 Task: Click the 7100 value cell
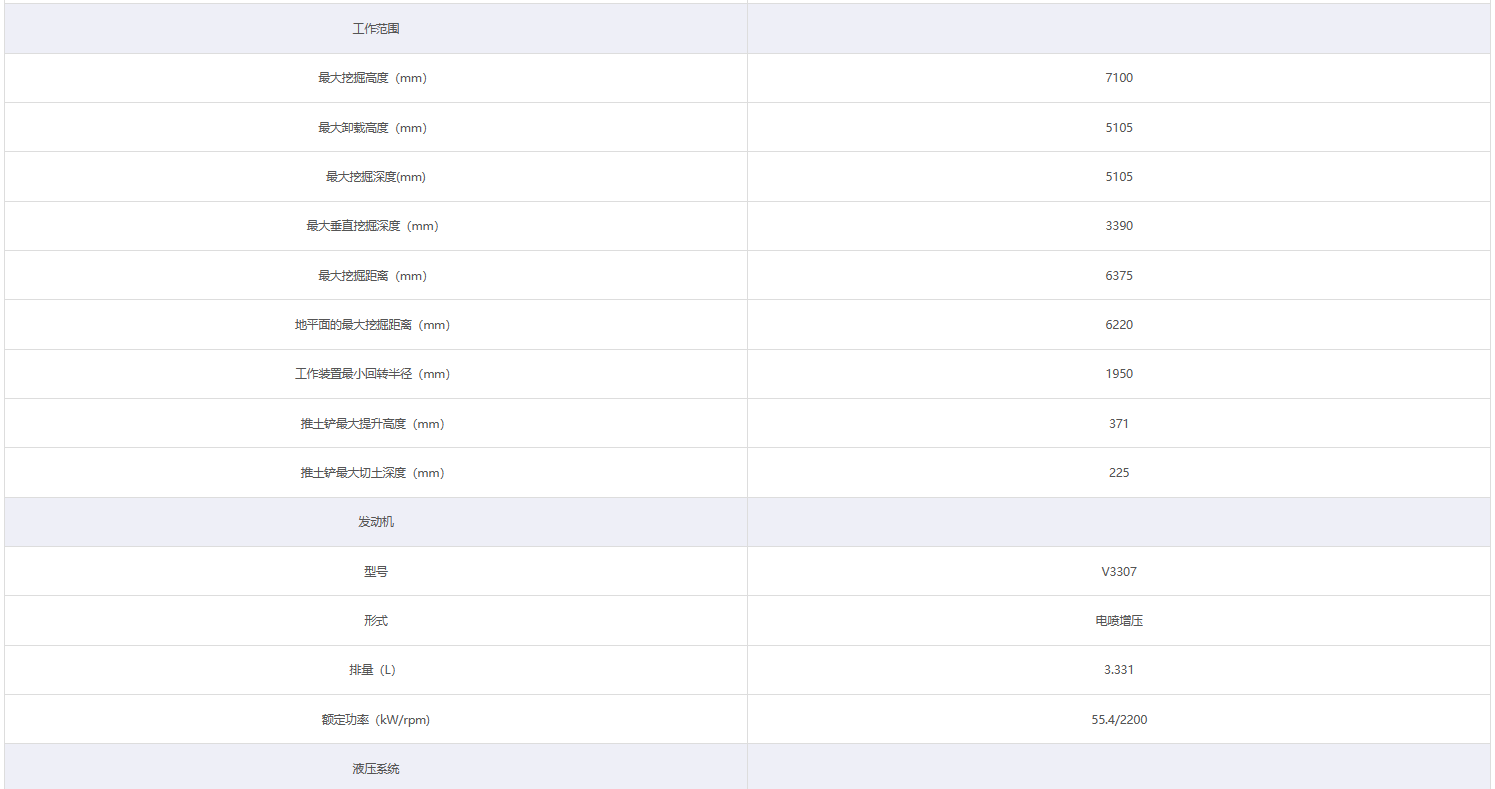click(1119, 78)
